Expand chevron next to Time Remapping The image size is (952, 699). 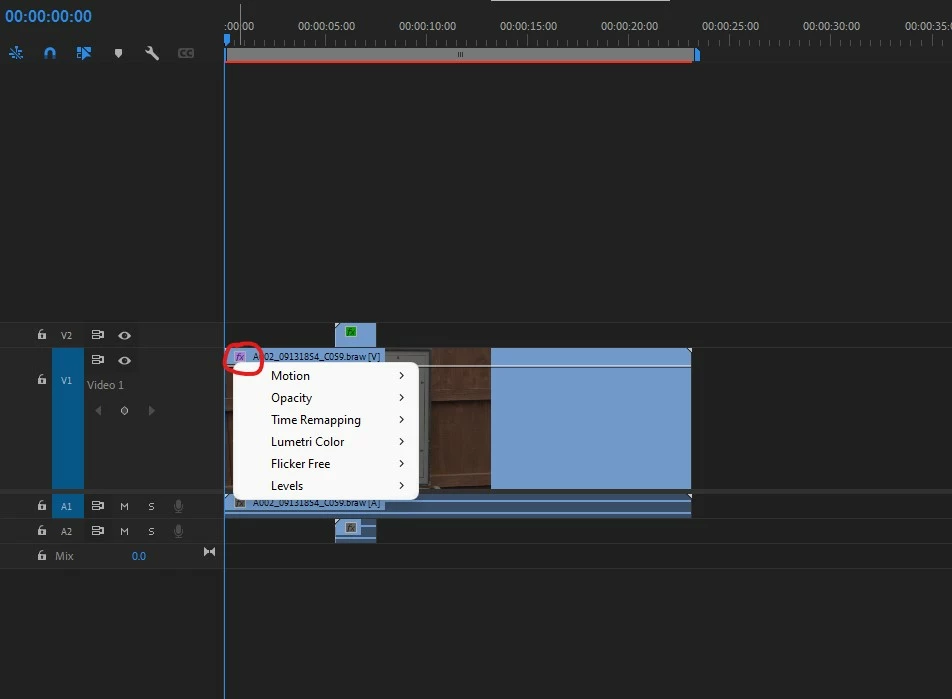401,420
